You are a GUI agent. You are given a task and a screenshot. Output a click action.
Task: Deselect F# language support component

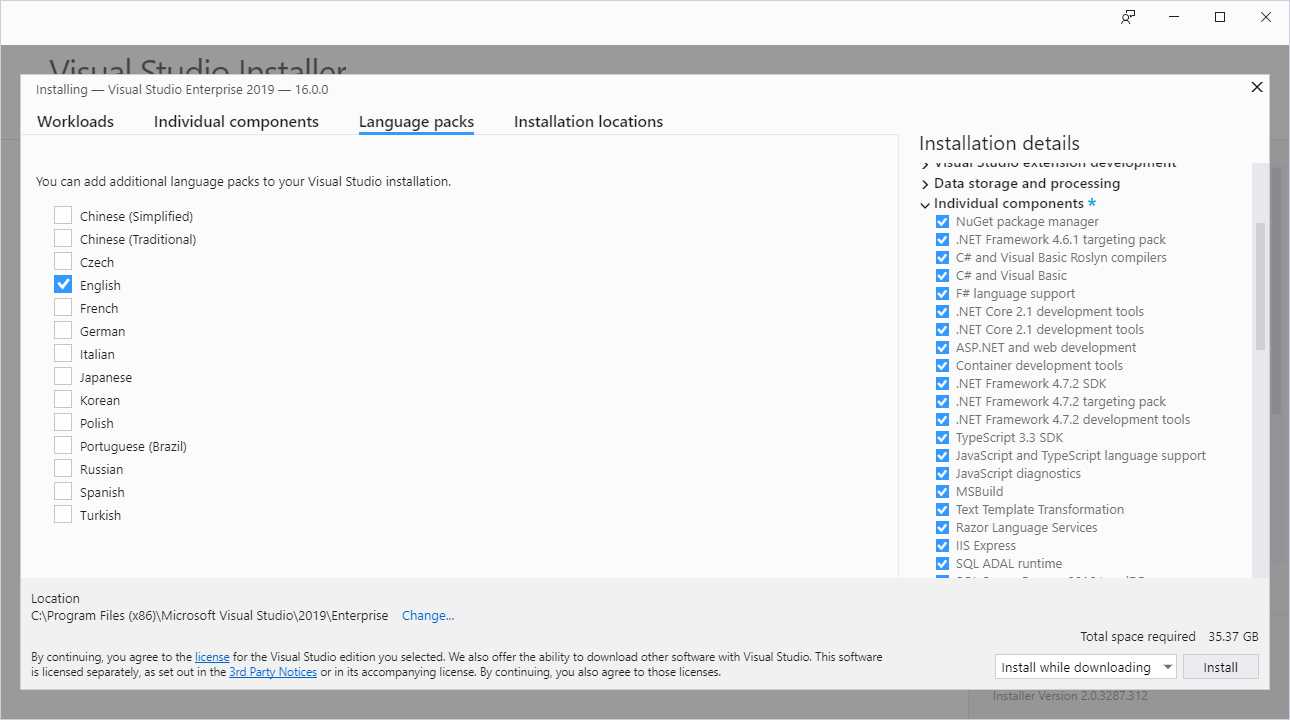942,294
